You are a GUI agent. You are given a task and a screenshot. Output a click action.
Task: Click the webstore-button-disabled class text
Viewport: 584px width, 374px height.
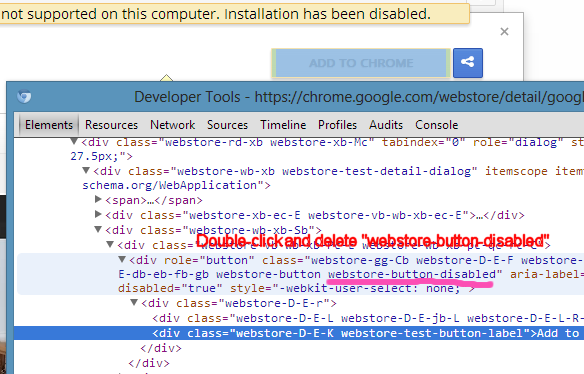coord(412,274)
